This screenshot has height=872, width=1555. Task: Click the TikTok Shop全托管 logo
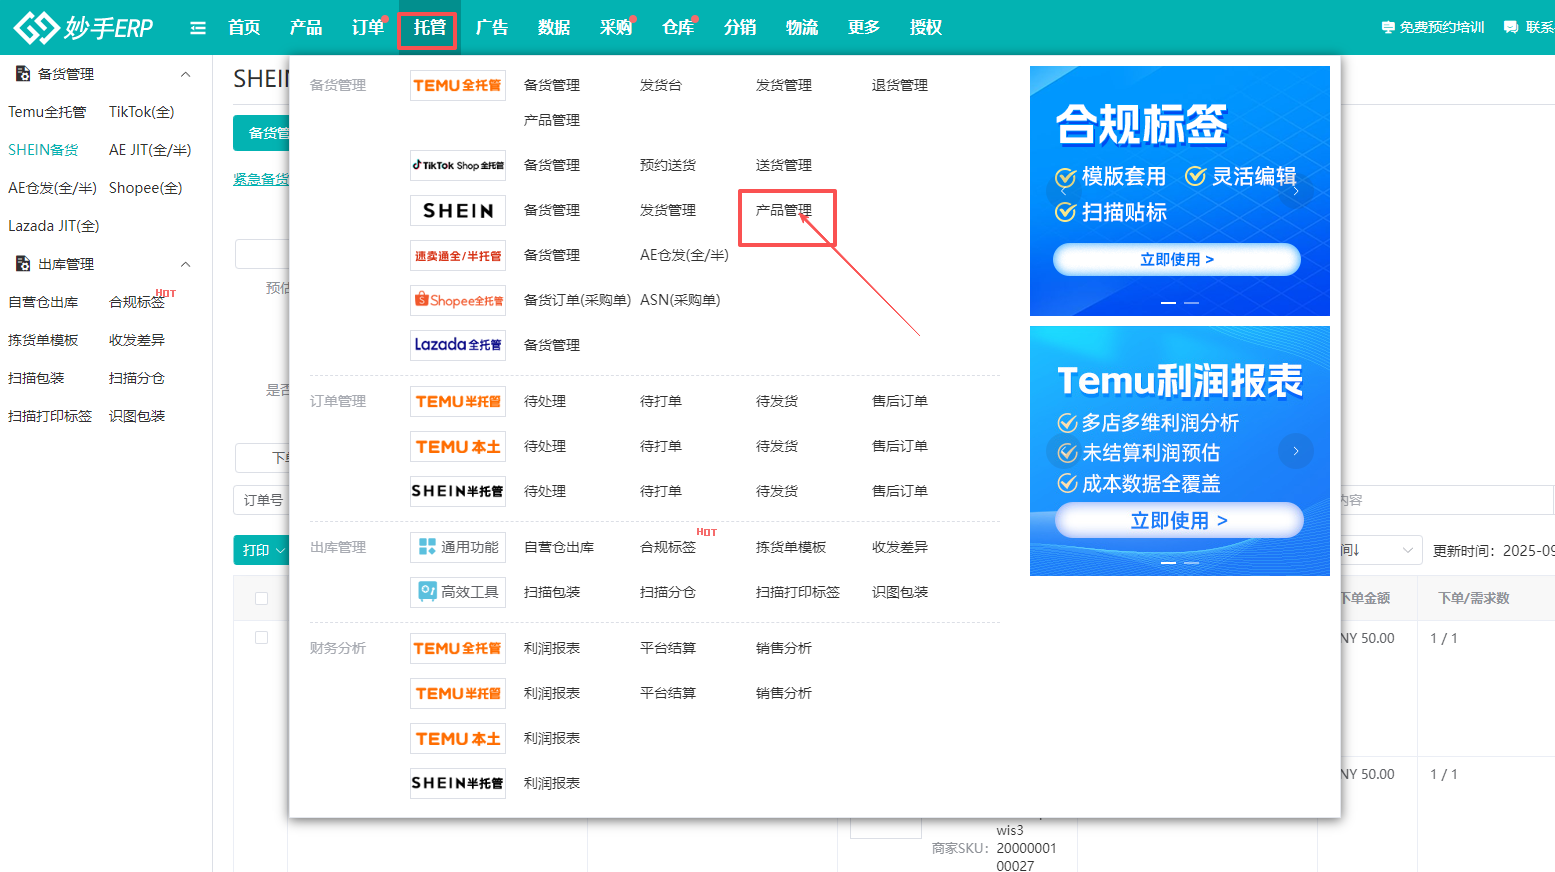click(458, 165)
